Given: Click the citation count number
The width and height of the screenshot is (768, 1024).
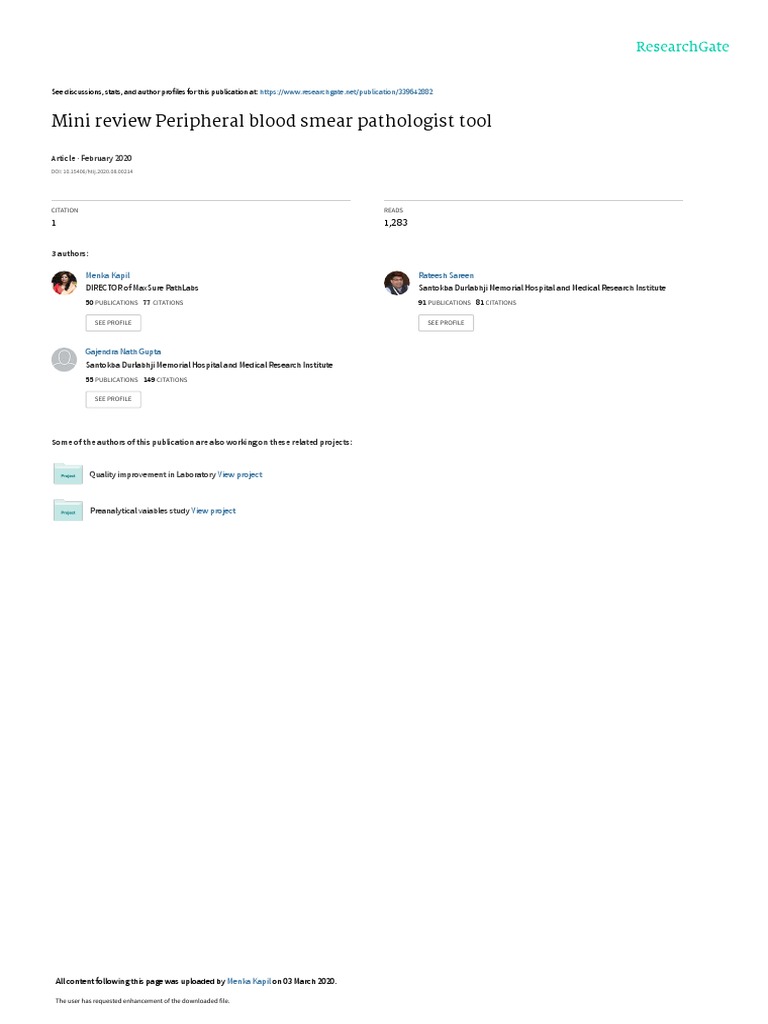Looking at the screenshot, I should (54, 223).
